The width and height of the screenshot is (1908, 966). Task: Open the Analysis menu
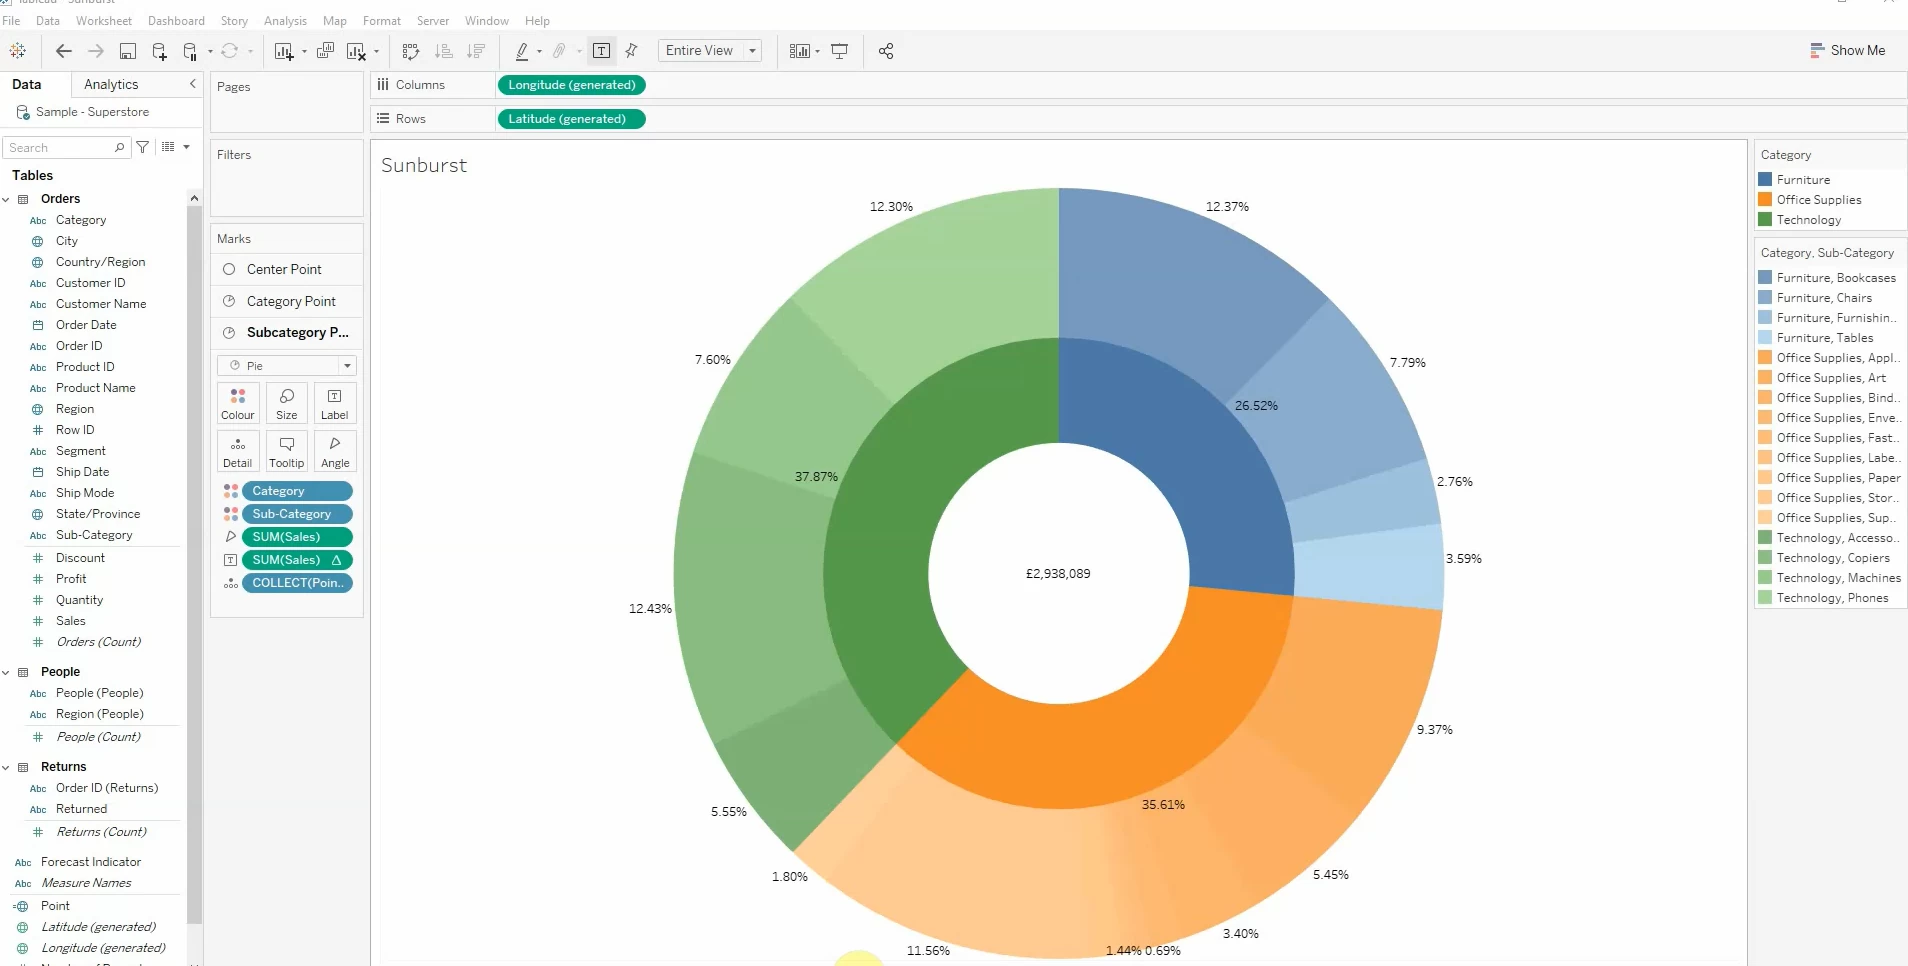coord(285,20)
